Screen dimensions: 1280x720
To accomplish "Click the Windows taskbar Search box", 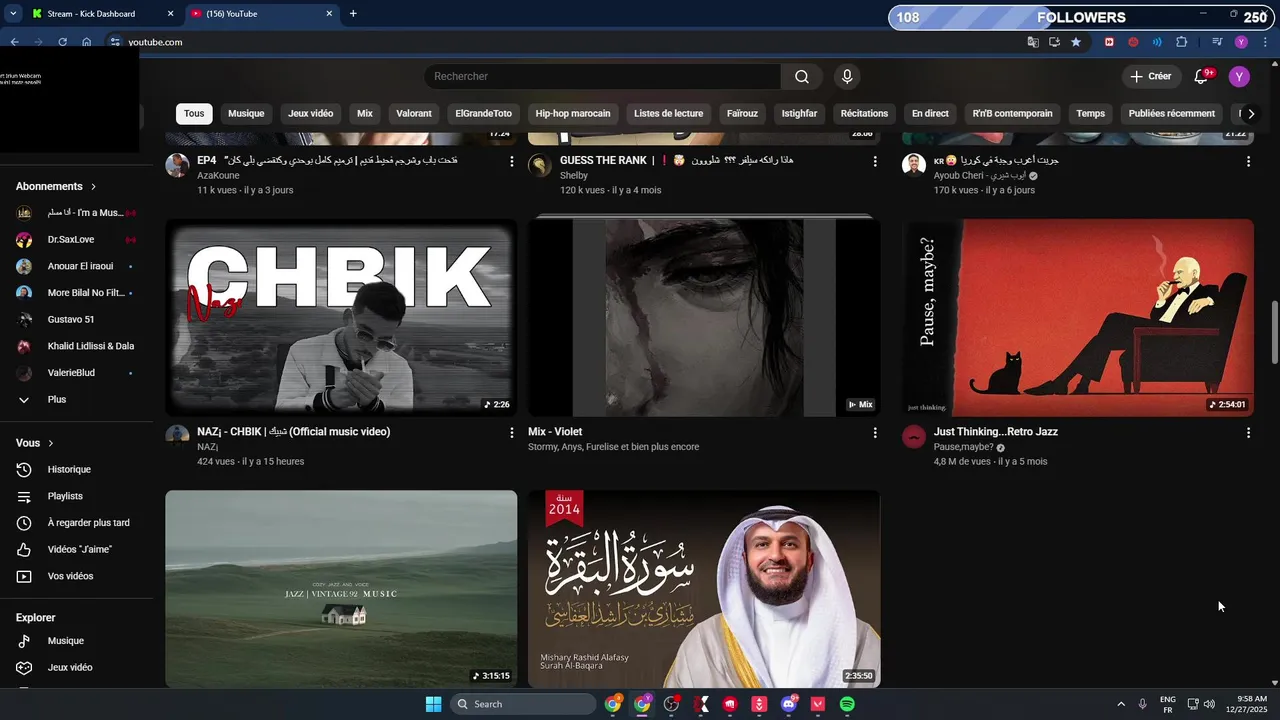I will [522, 704].
